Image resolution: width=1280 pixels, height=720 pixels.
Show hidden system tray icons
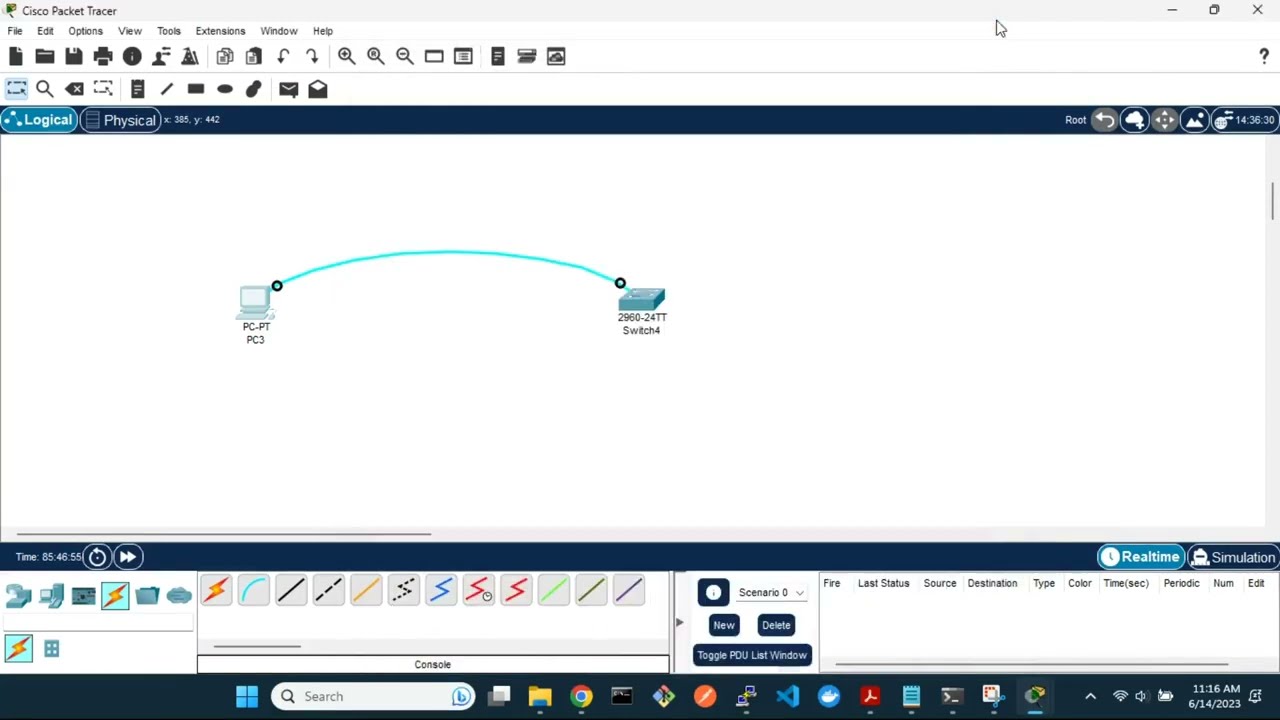(x=1090, y=696)
